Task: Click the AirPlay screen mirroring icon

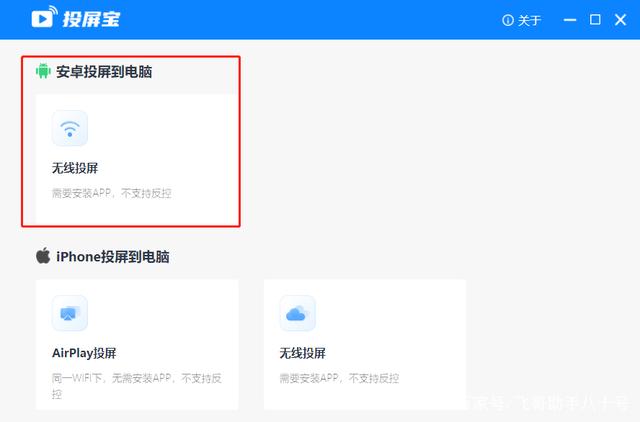Action: coord(70,313)
